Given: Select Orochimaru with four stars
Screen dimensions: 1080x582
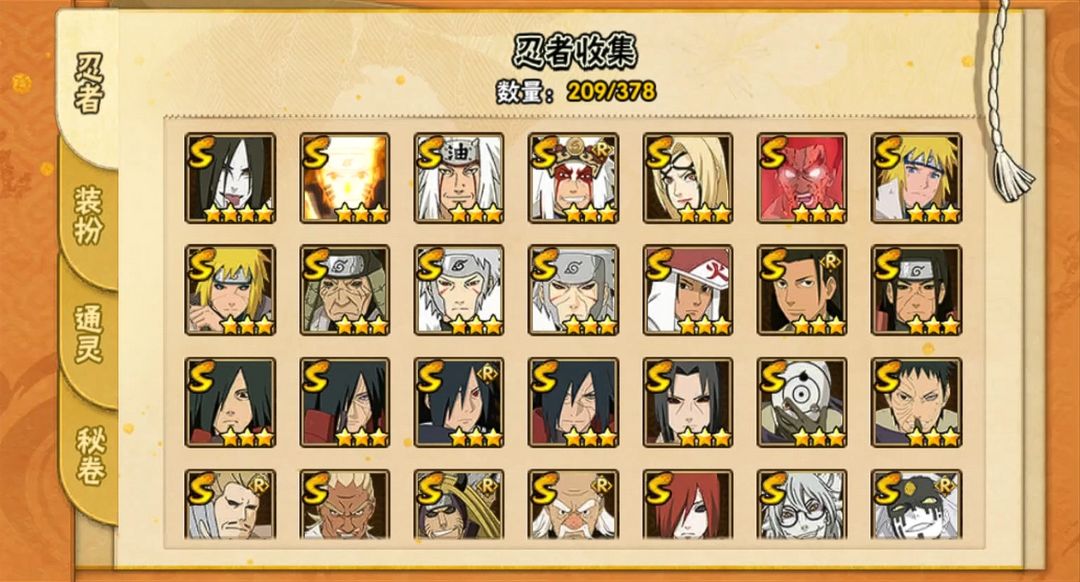Looking at the screenshot, I should [230, 178].
